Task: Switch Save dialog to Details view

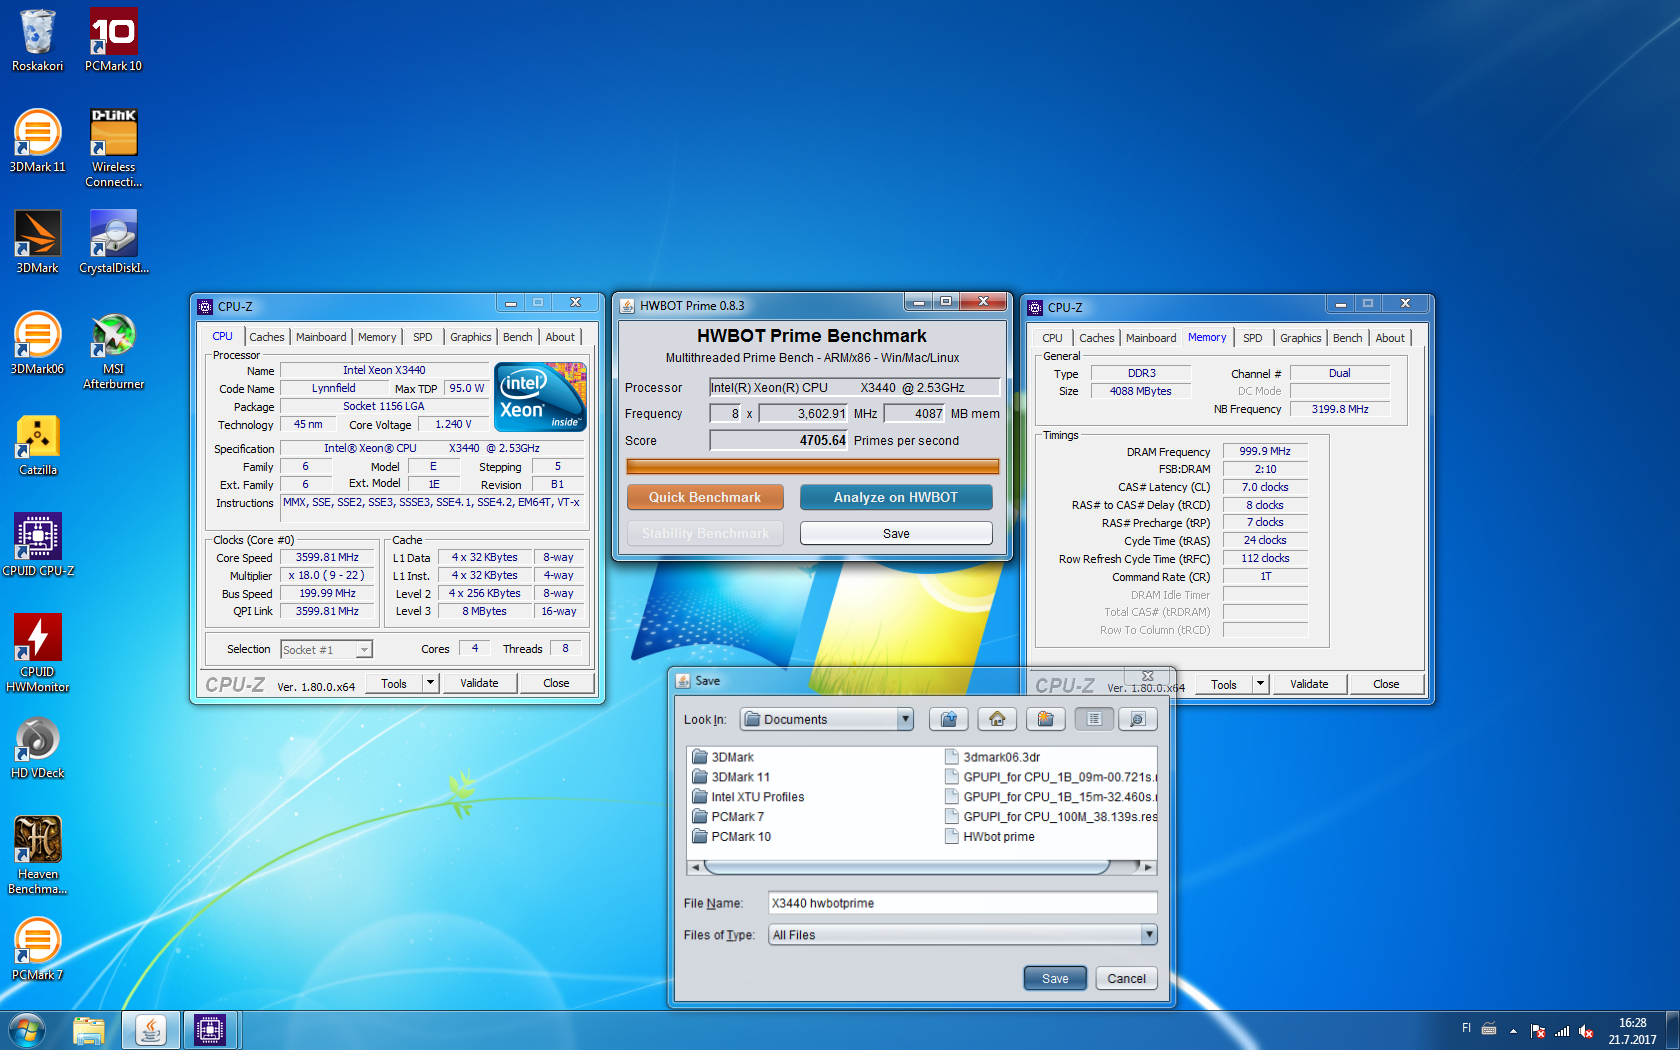Action: pyautogui.click(x=1137, y=719)
